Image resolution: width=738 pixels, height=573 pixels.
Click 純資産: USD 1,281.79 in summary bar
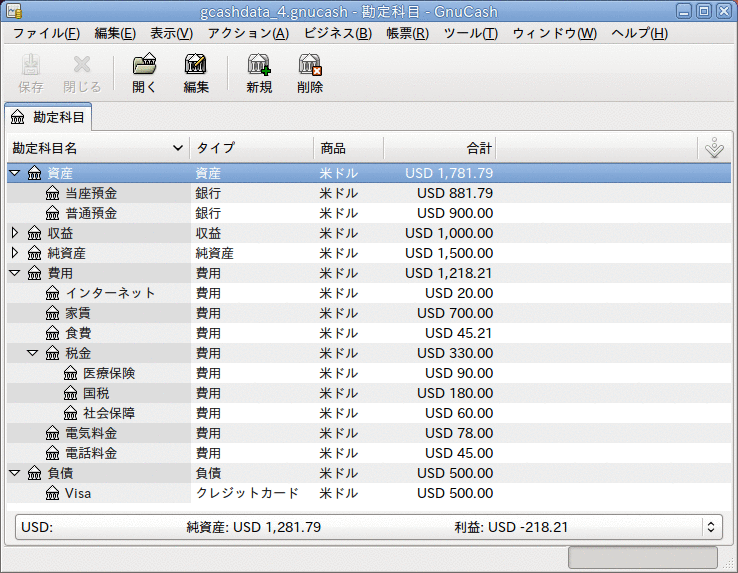254,527
